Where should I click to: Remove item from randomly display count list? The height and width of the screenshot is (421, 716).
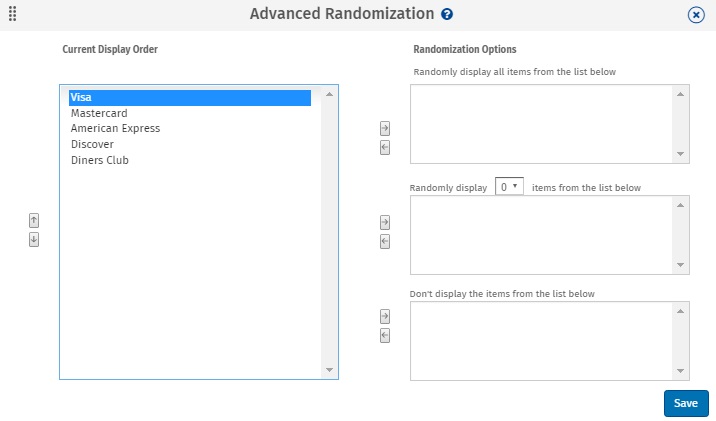pos(385,241)
